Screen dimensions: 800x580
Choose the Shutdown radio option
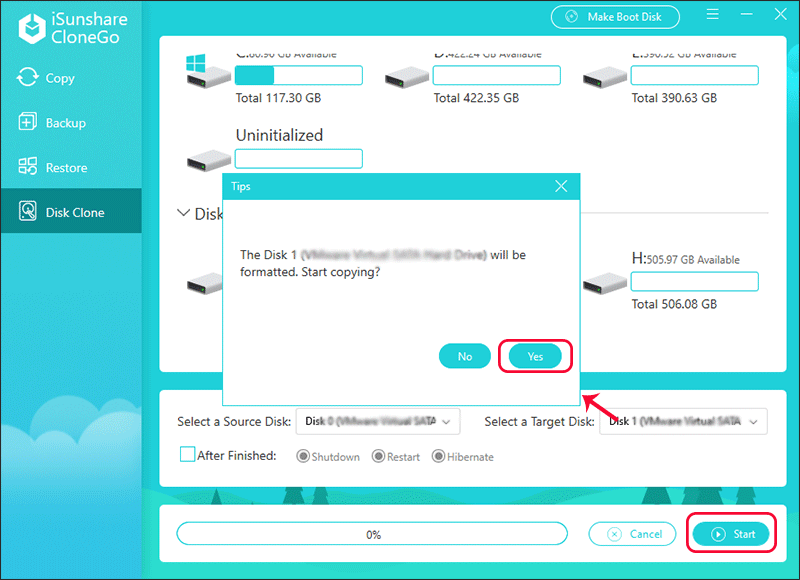(303, 457)
